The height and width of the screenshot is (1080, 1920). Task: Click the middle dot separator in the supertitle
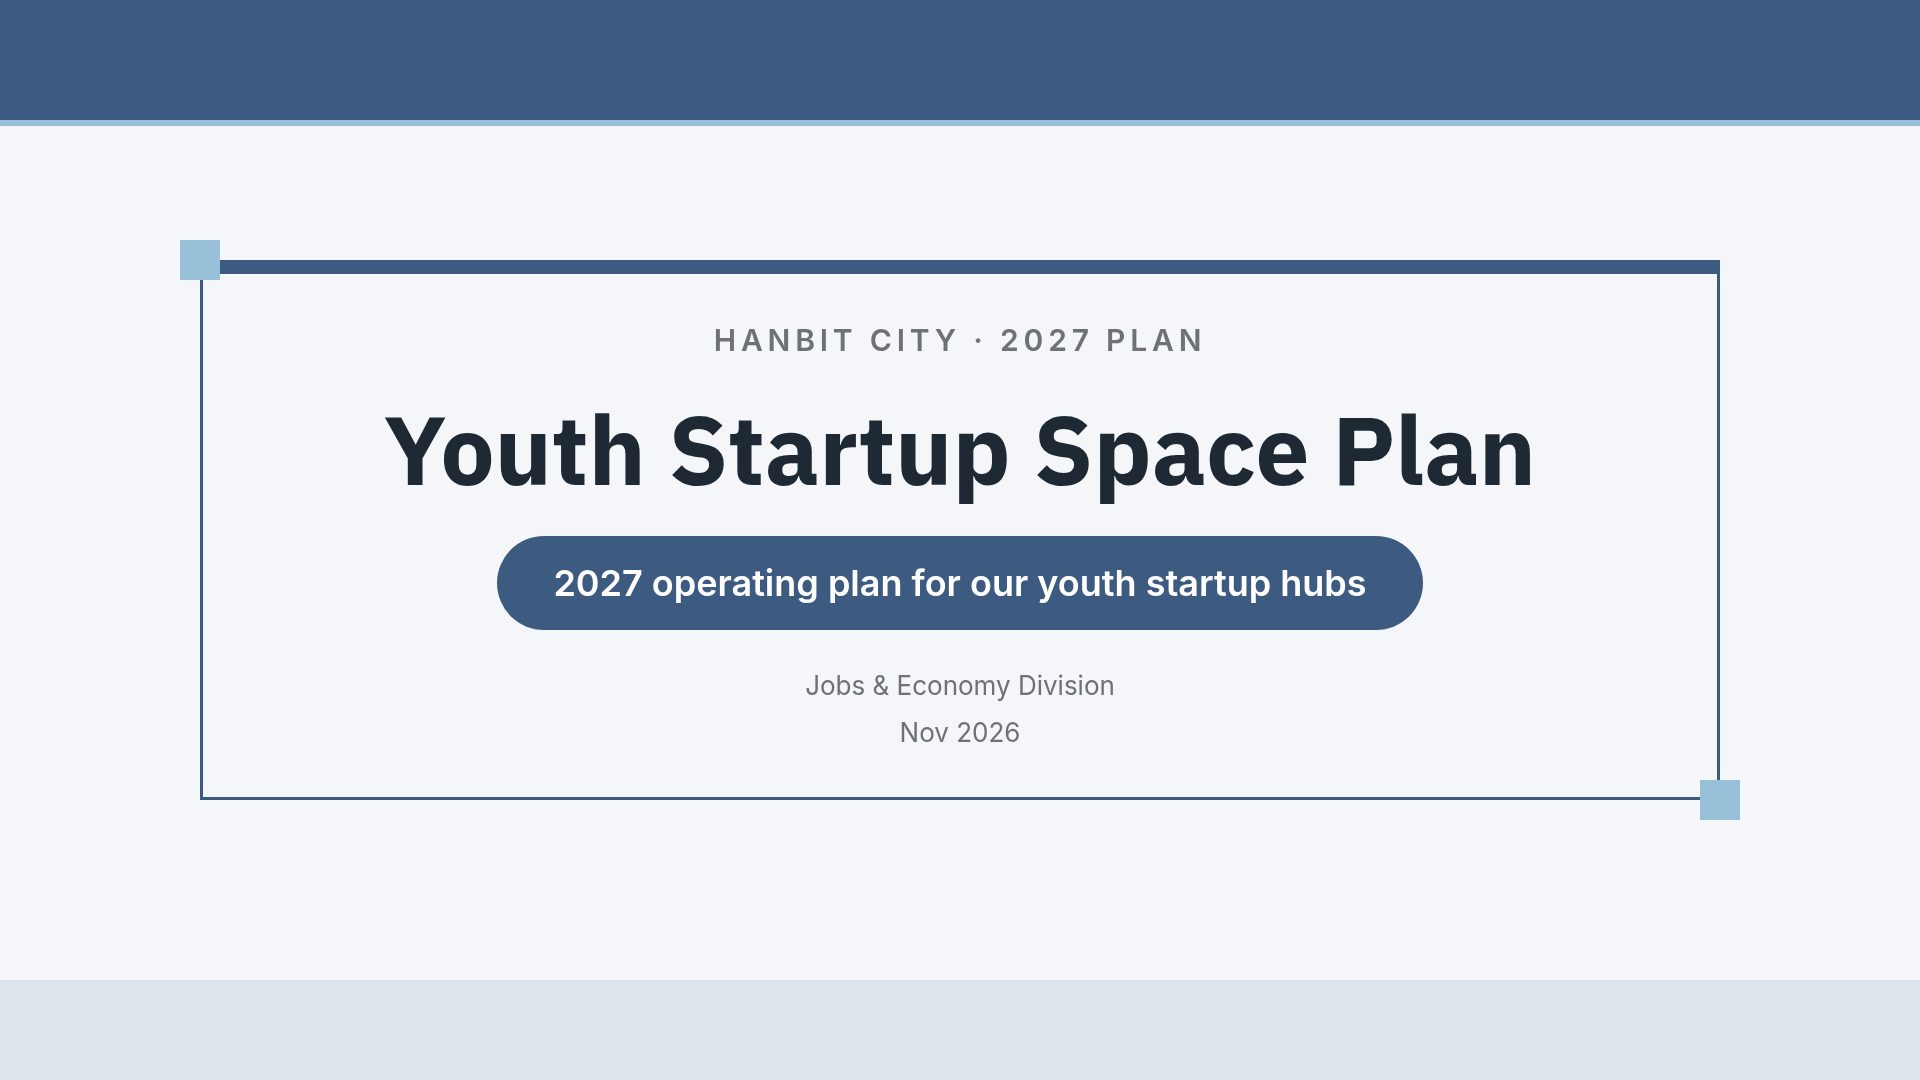[979, 342]
